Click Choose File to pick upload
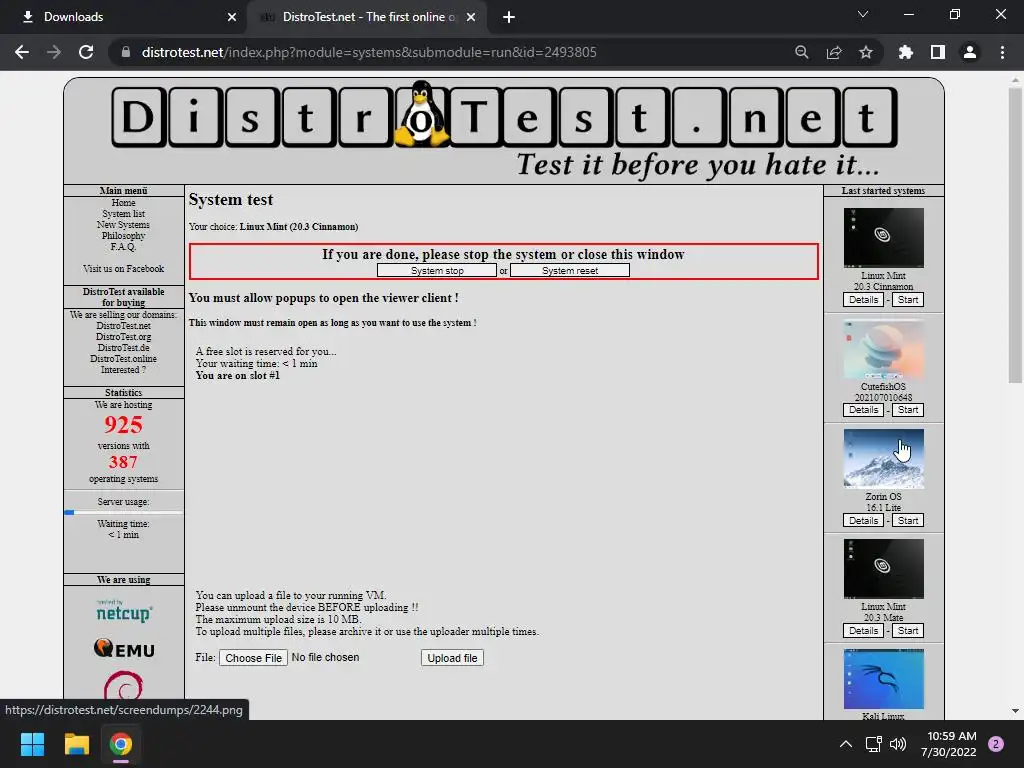Image resolution: width=1024 pixels, height=768 pixels. pos(253,658)
